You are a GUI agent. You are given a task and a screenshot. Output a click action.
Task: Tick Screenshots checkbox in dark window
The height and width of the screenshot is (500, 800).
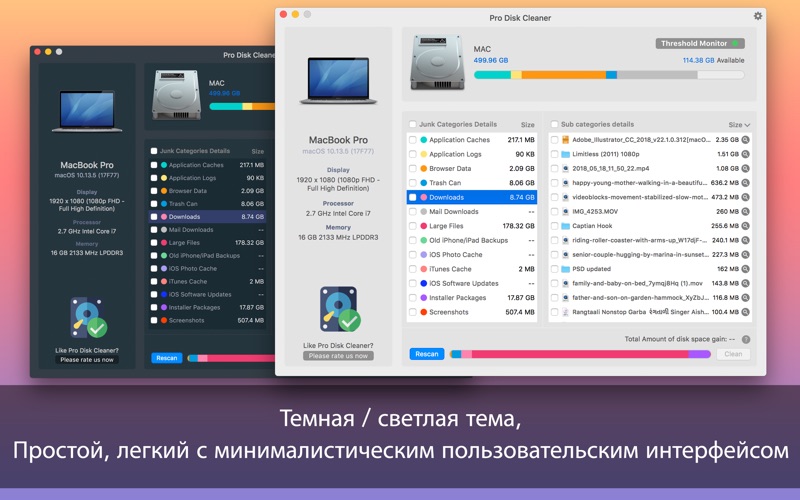tap(154, 320)
